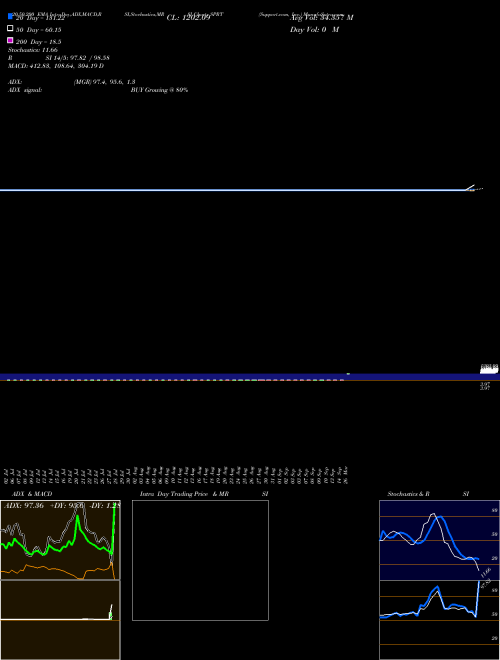Select the '200 Day = 18.5' label
The height and width of the screenshot is (660, 500).
[38, 42]
